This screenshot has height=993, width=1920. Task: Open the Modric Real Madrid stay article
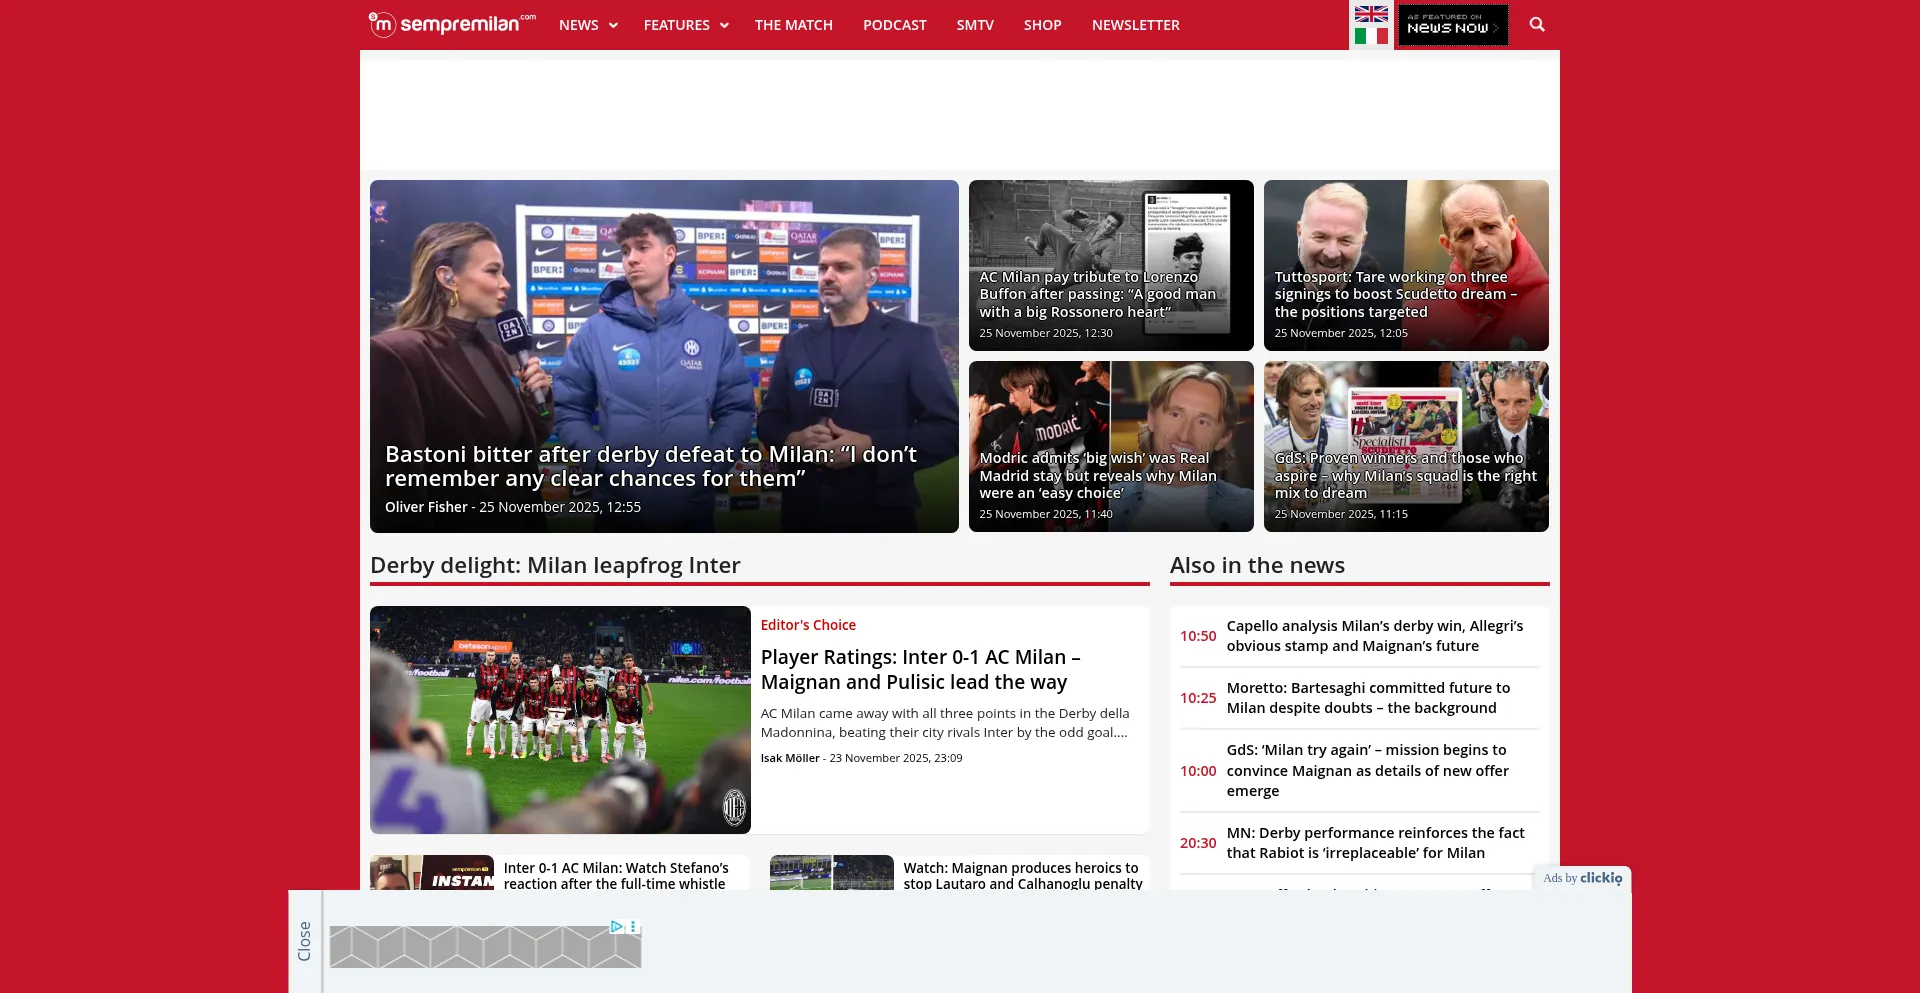1098,475
